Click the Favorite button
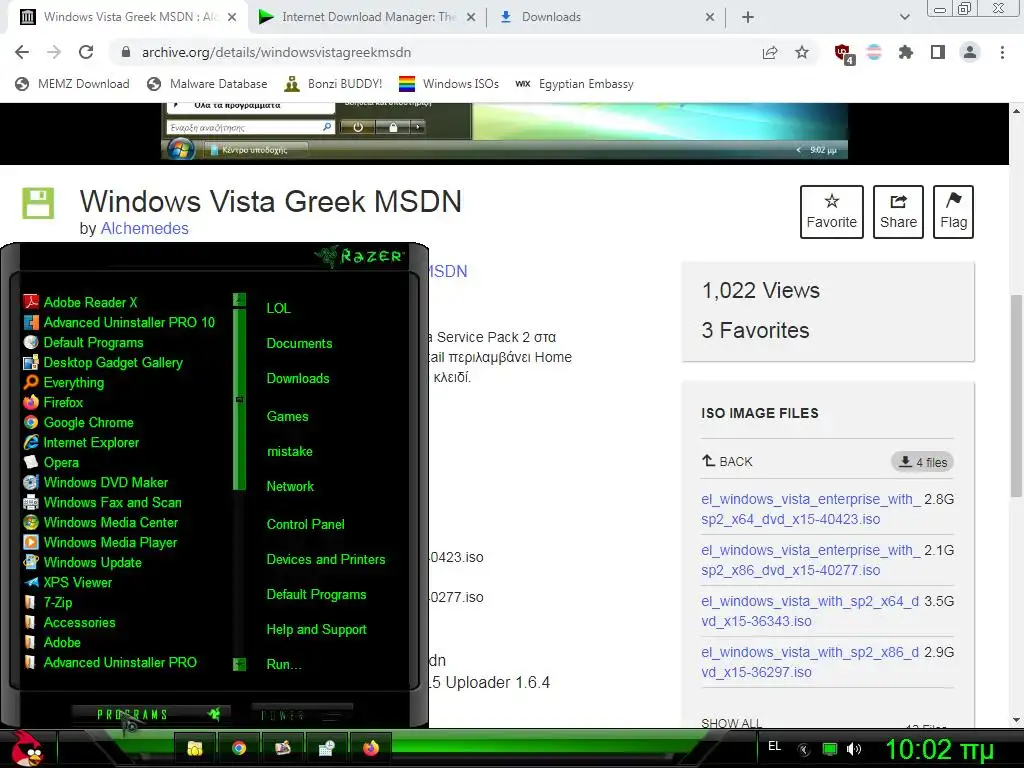Image resolution: width=1024 pixels, height=768 pixels. [831, 212]
